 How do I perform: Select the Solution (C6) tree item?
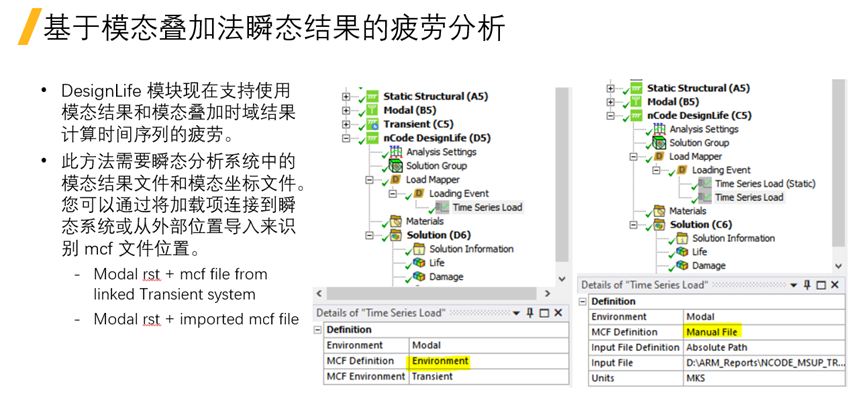coord(702,225)
